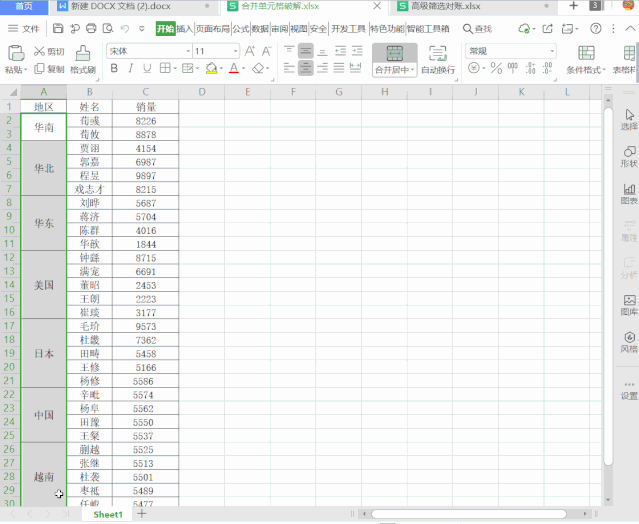Screen dimensions: 639x524
Task: Open sidebar Settings (设置)
Action: [x=629, y=390]
